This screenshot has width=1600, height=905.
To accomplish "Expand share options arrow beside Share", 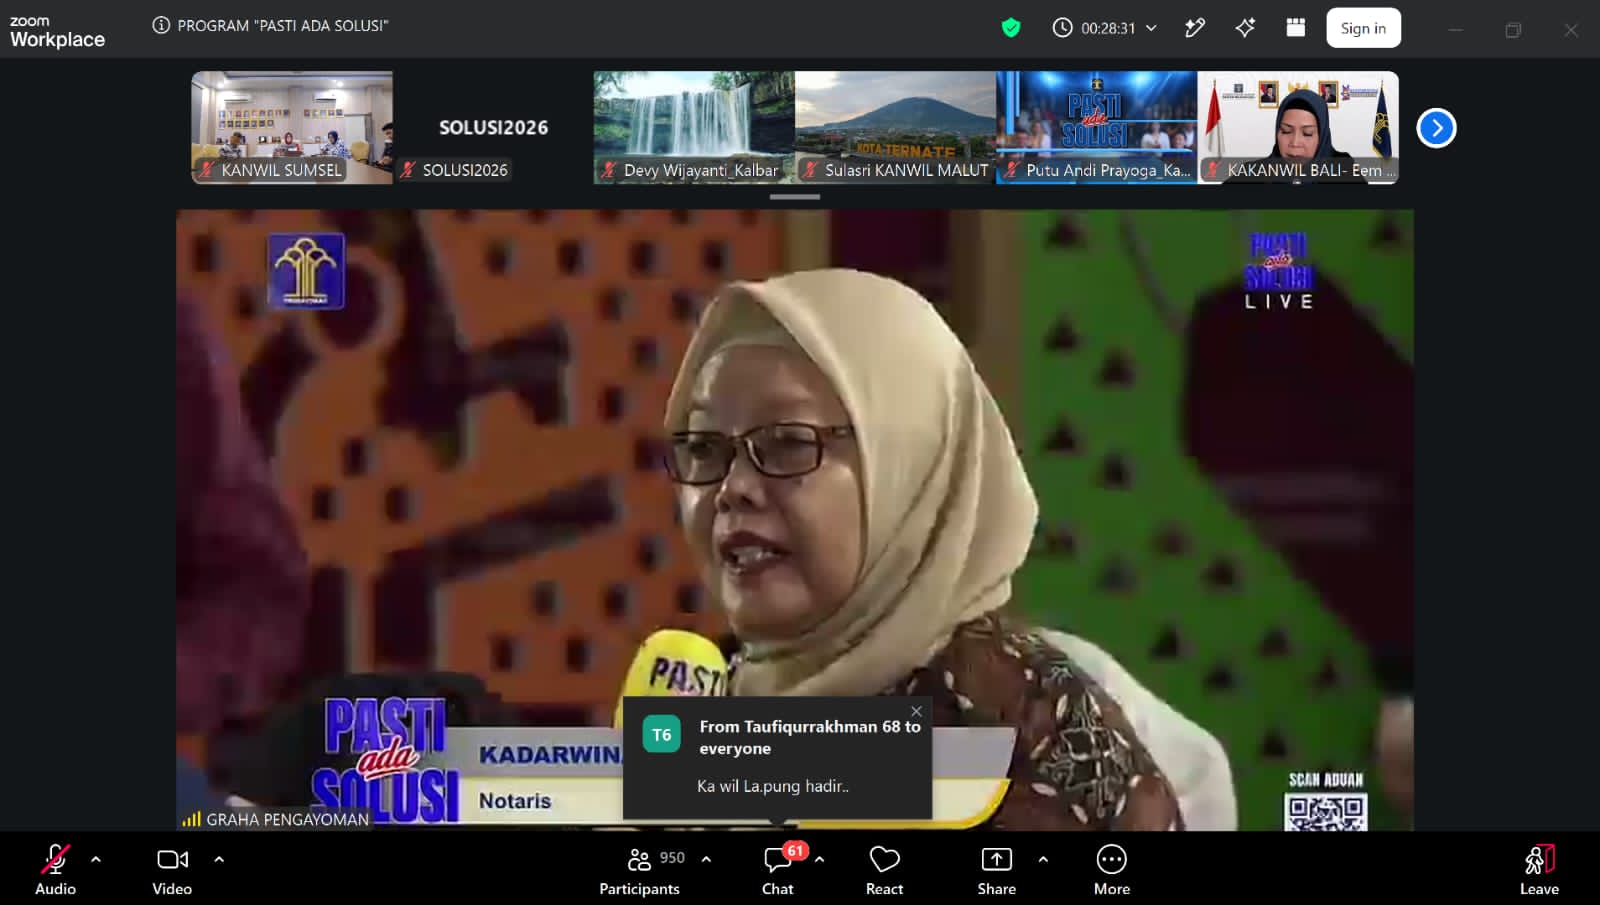I will [1043, 859].
